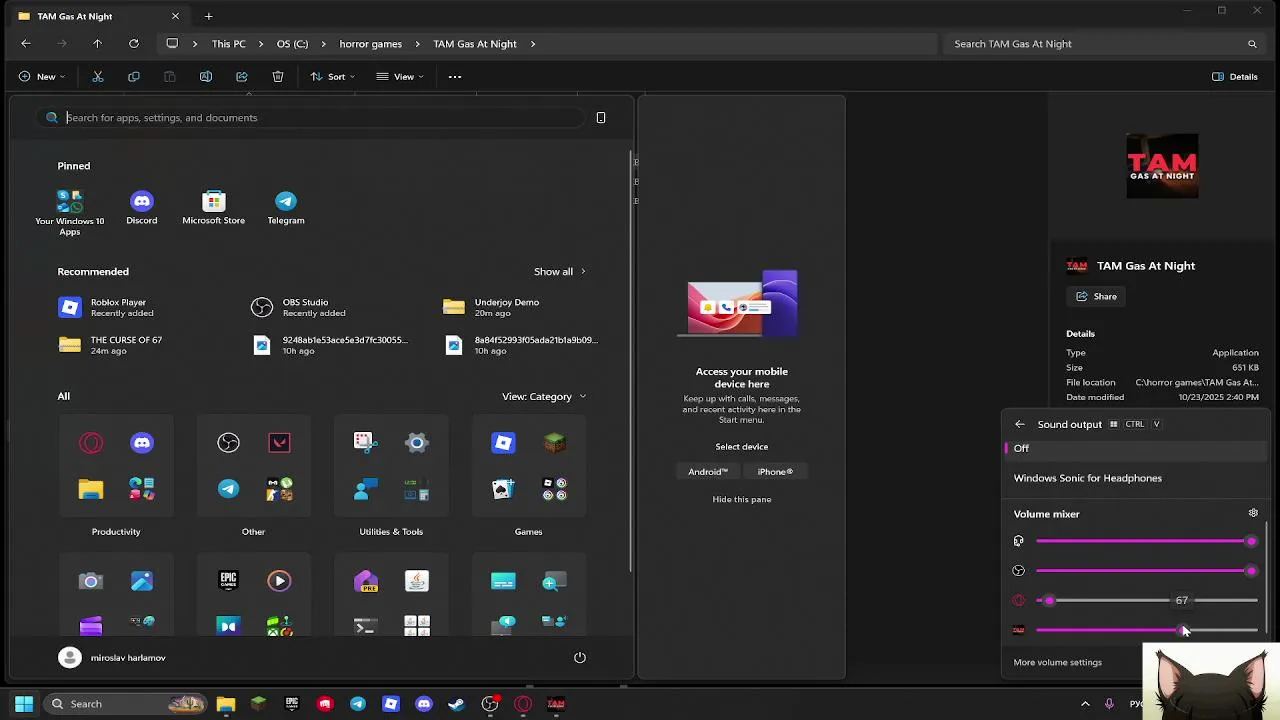The width and height of the screenshot is (1280, 720).
Task: Mute TAM game in volume mixer
Action: click(x=1018, y=630)
